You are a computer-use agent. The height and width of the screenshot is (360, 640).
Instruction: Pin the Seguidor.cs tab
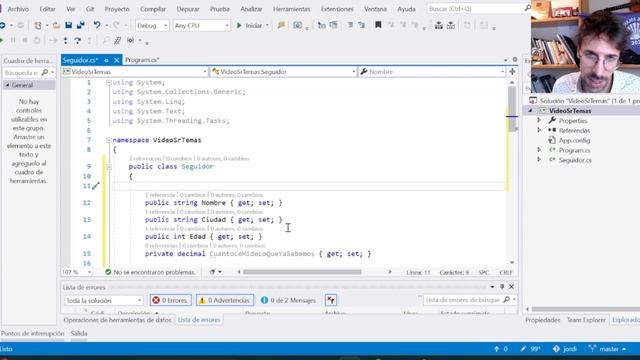(x=106, y=60)
